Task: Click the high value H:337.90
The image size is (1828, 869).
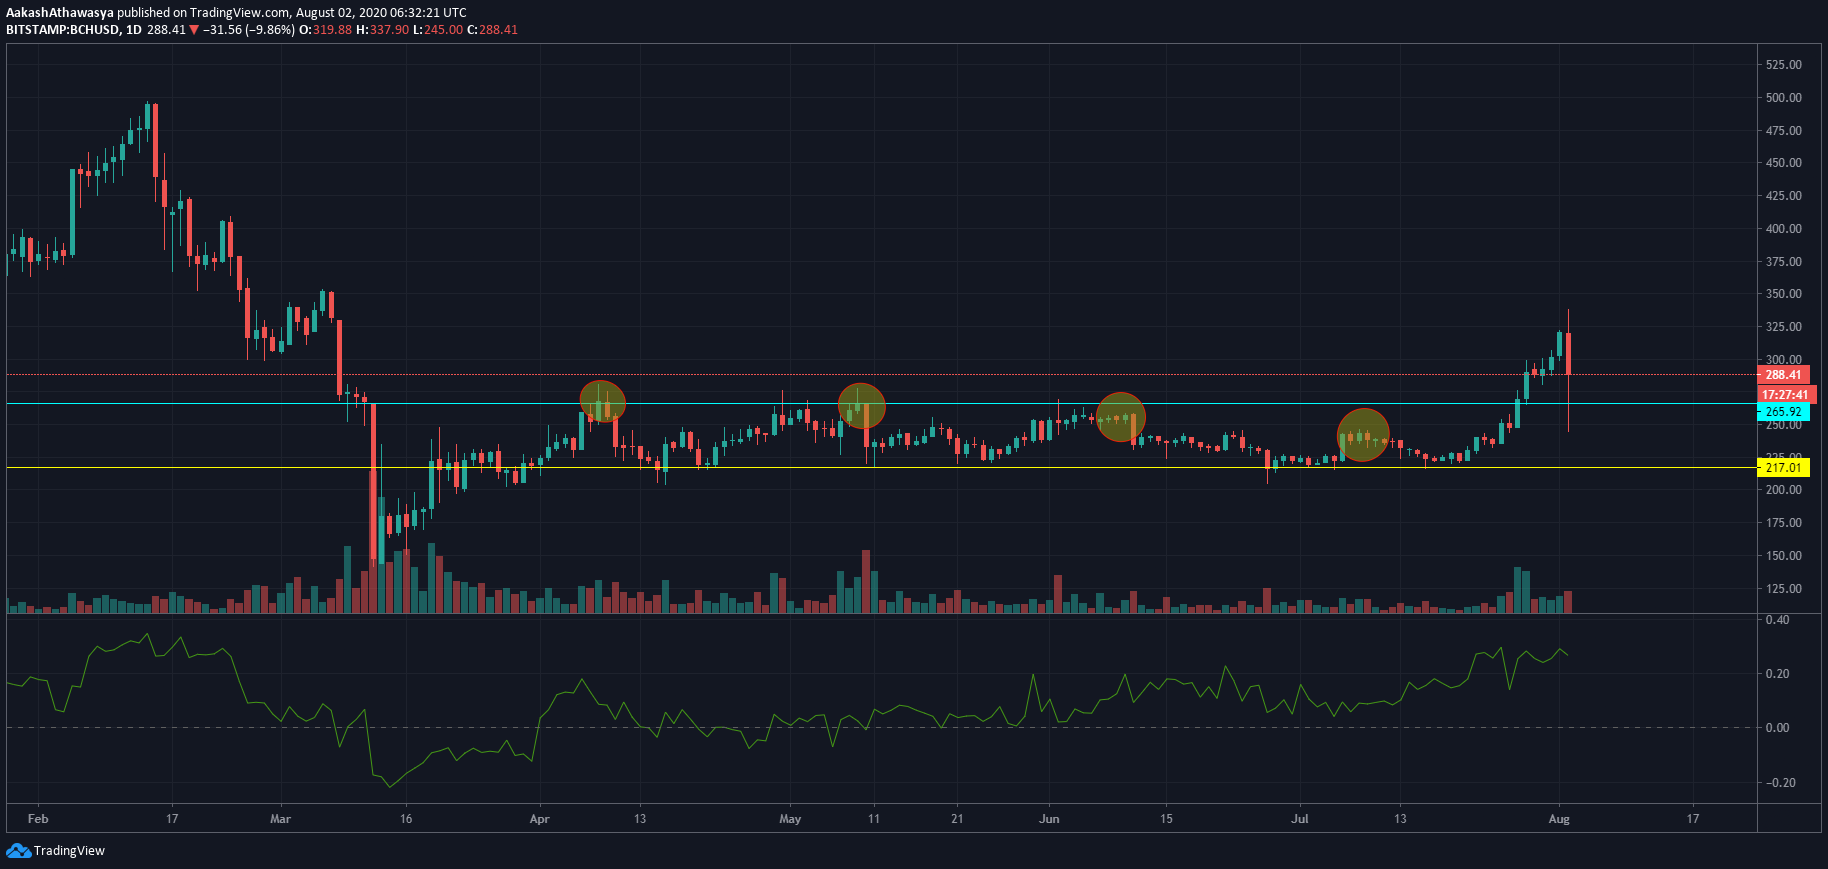Action: pyautogui.click(x=383, y=30)
